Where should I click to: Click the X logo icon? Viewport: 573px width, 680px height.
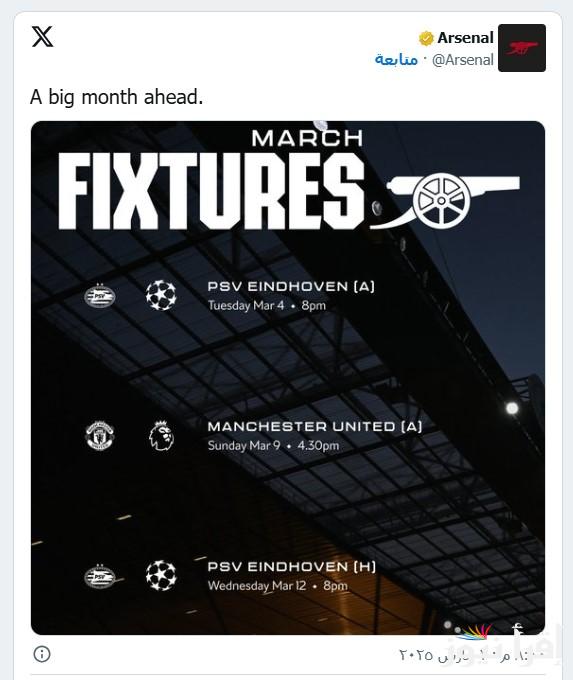pos(43,36)
